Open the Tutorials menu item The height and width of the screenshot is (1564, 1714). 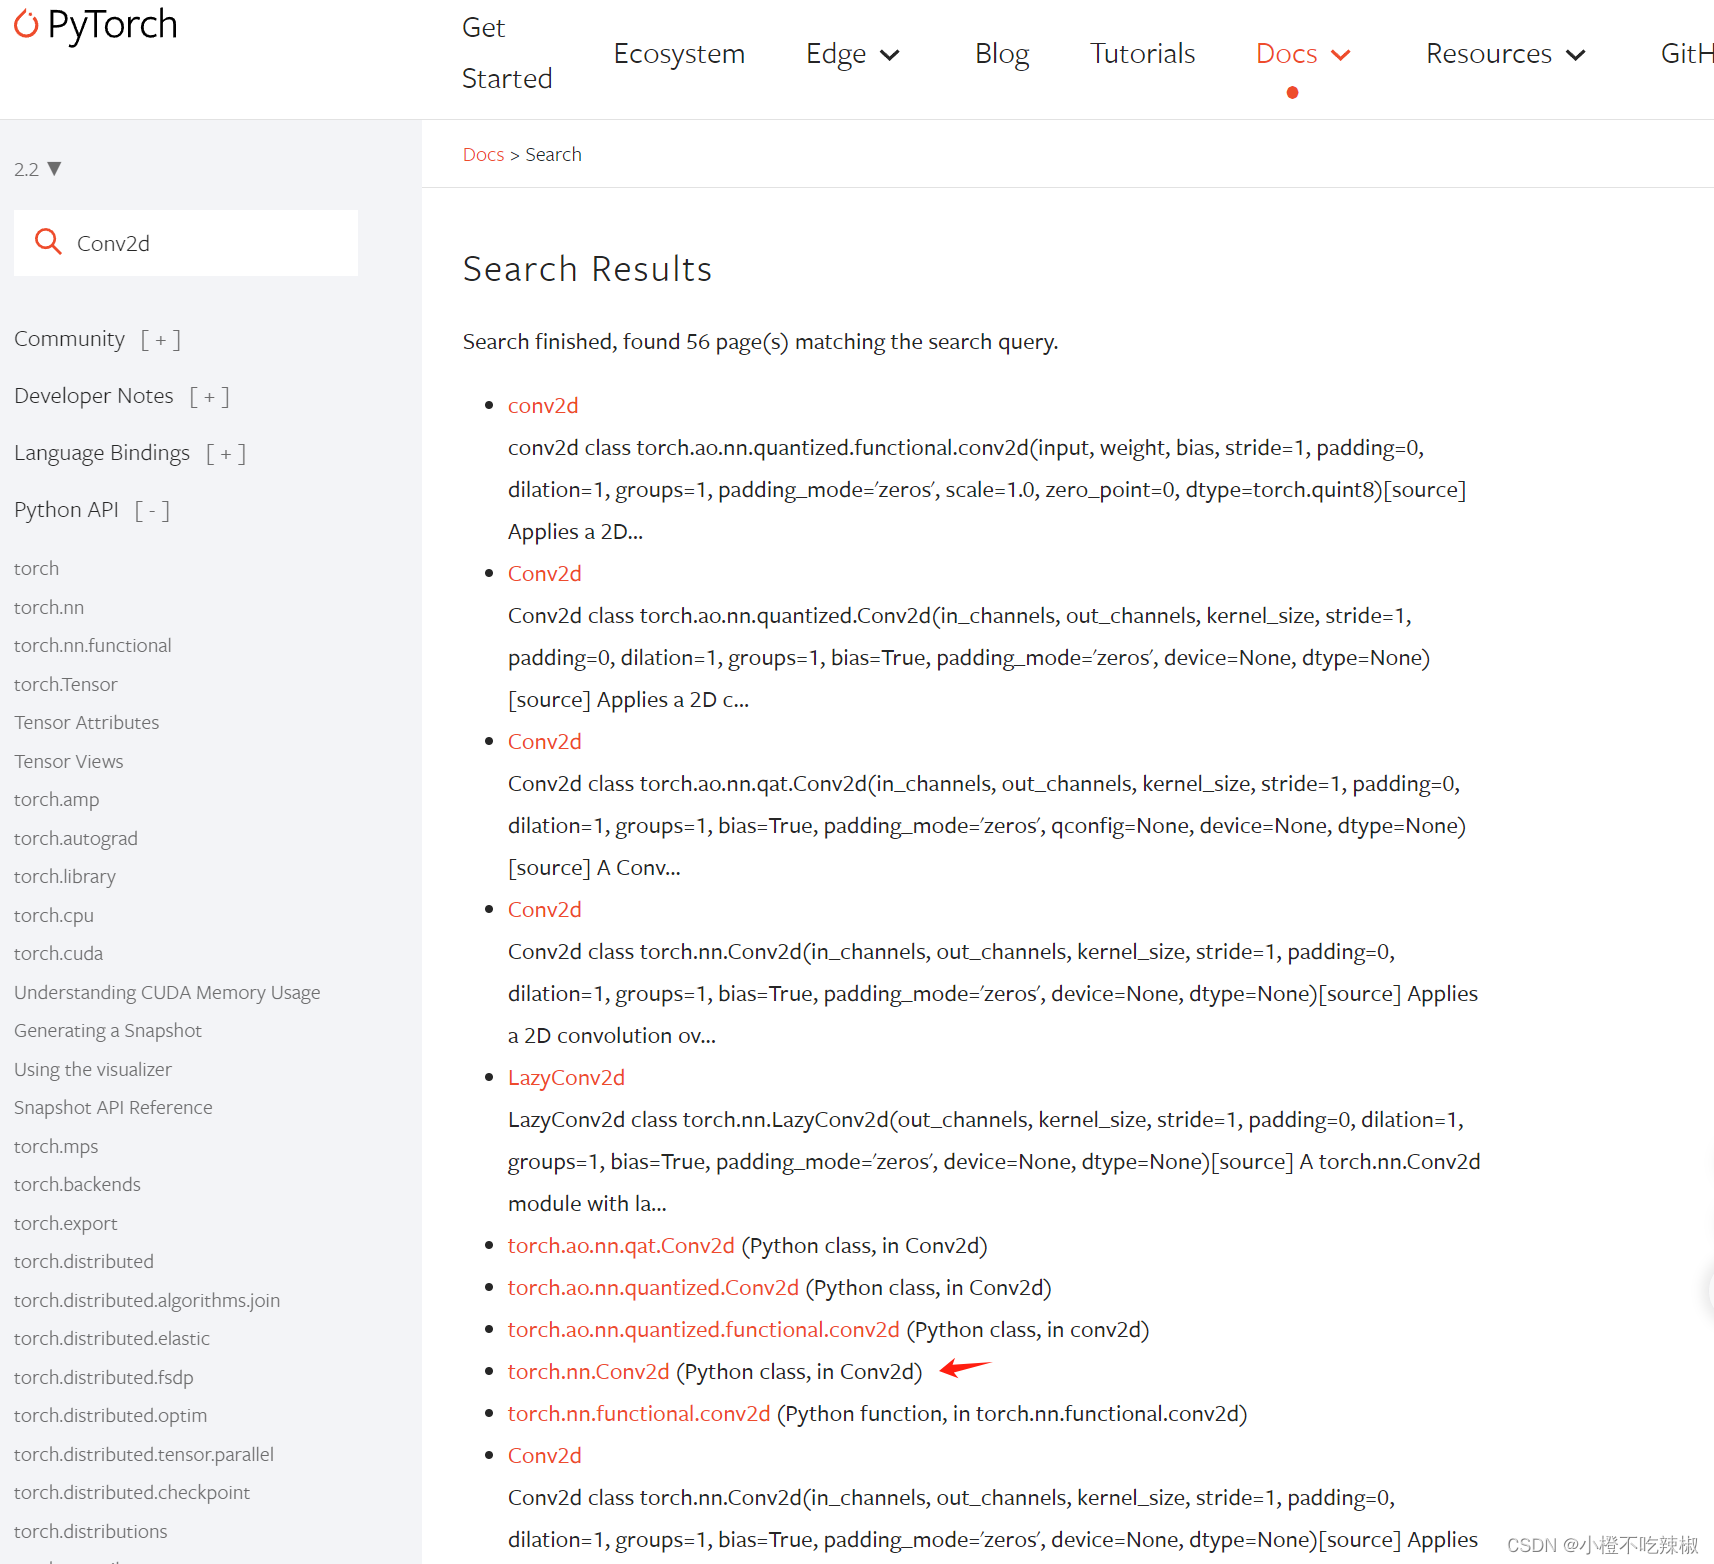click(x=1141, y=53)
